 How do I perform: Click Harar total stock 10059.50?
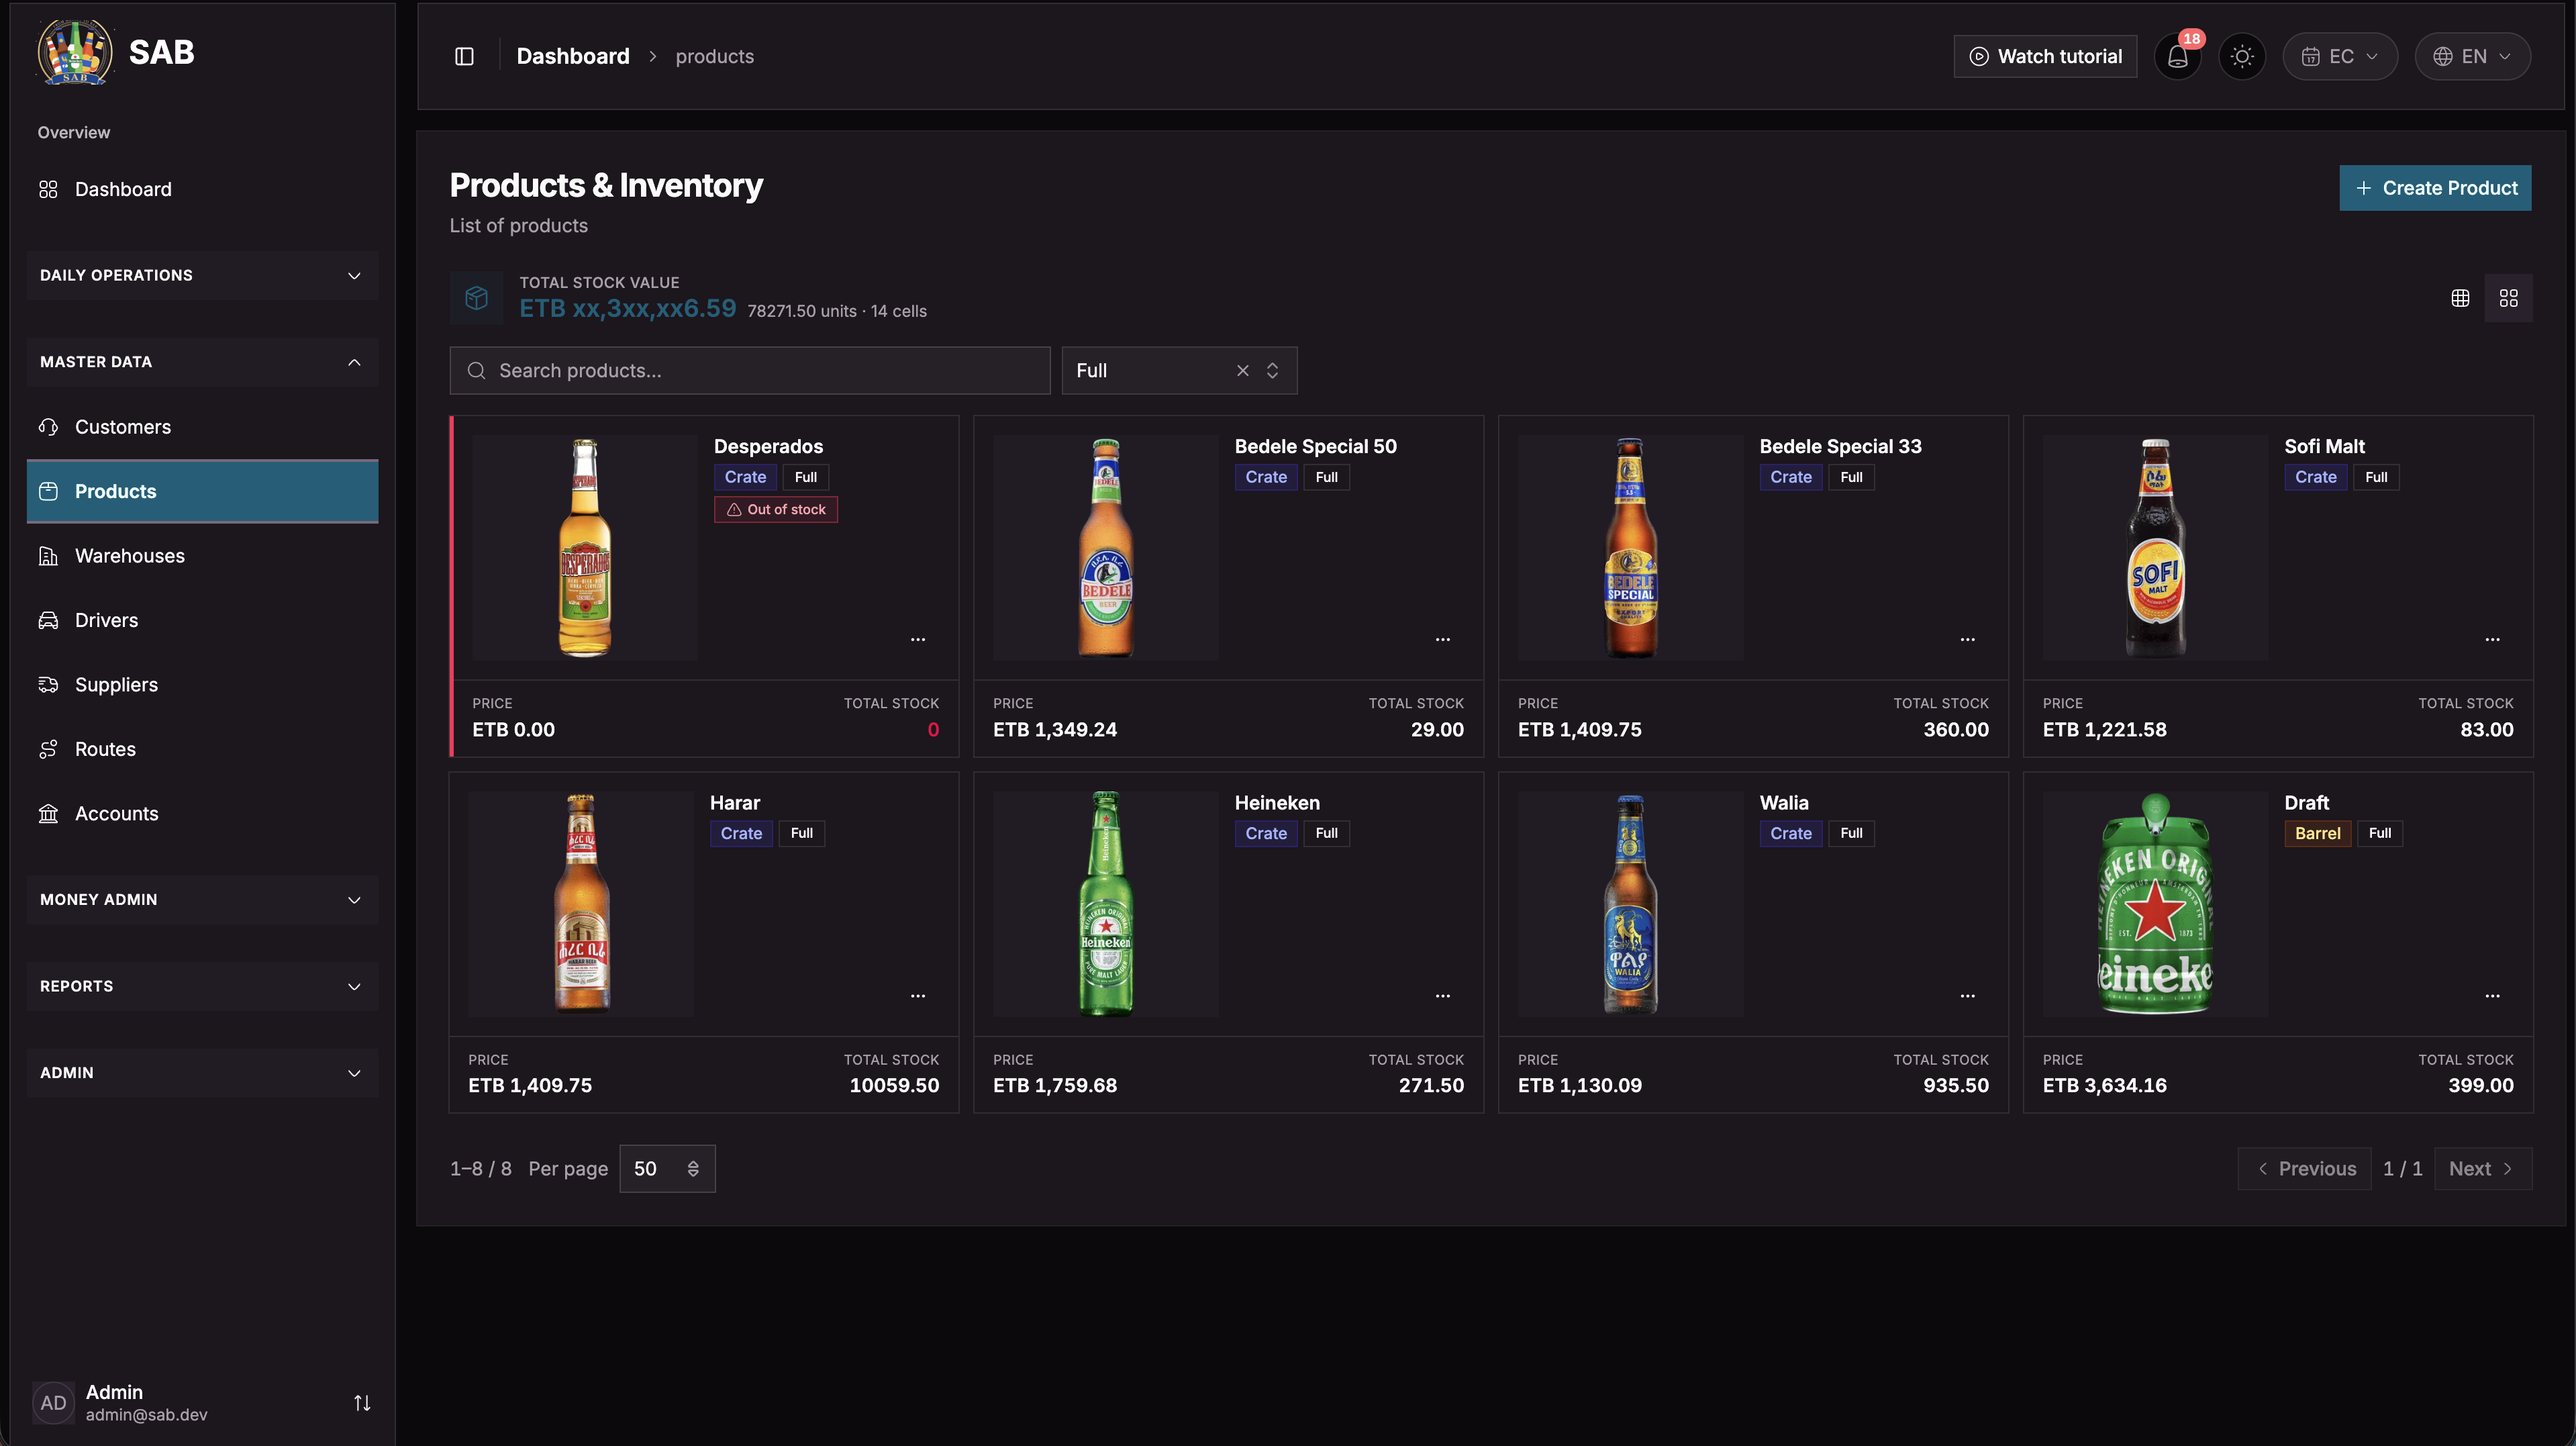[894, 1086]
